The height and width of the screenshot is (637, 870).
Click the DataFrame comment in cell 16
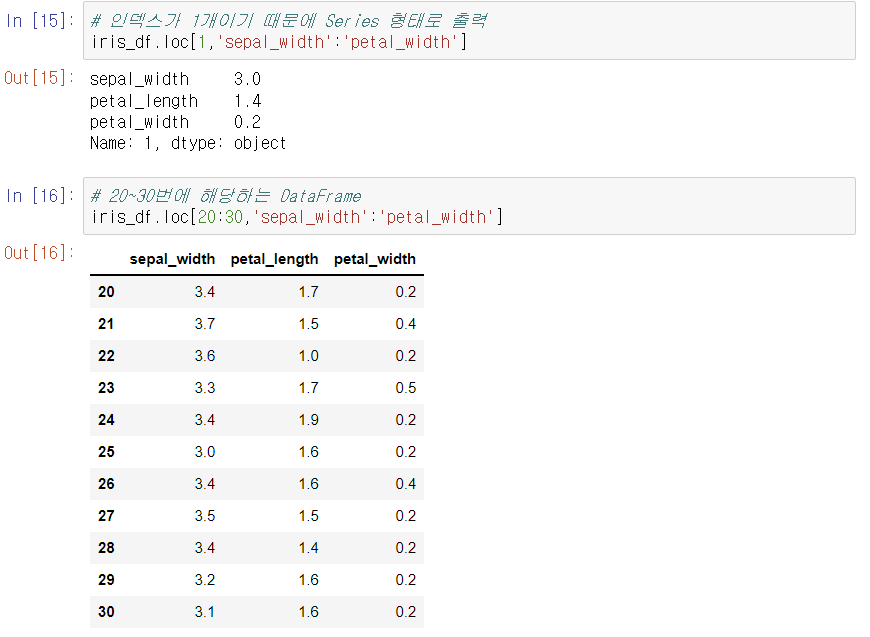point(225,195)
